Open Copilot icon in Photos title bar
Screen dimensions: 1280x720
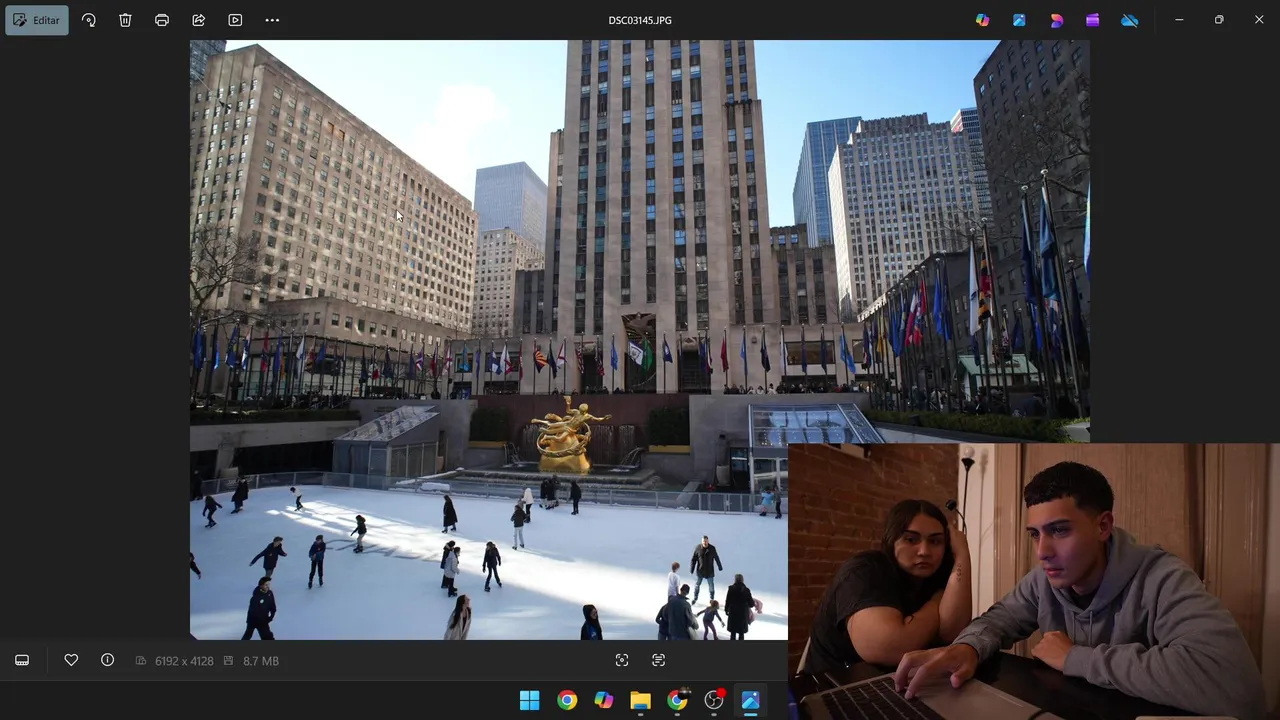coord(983,20)
